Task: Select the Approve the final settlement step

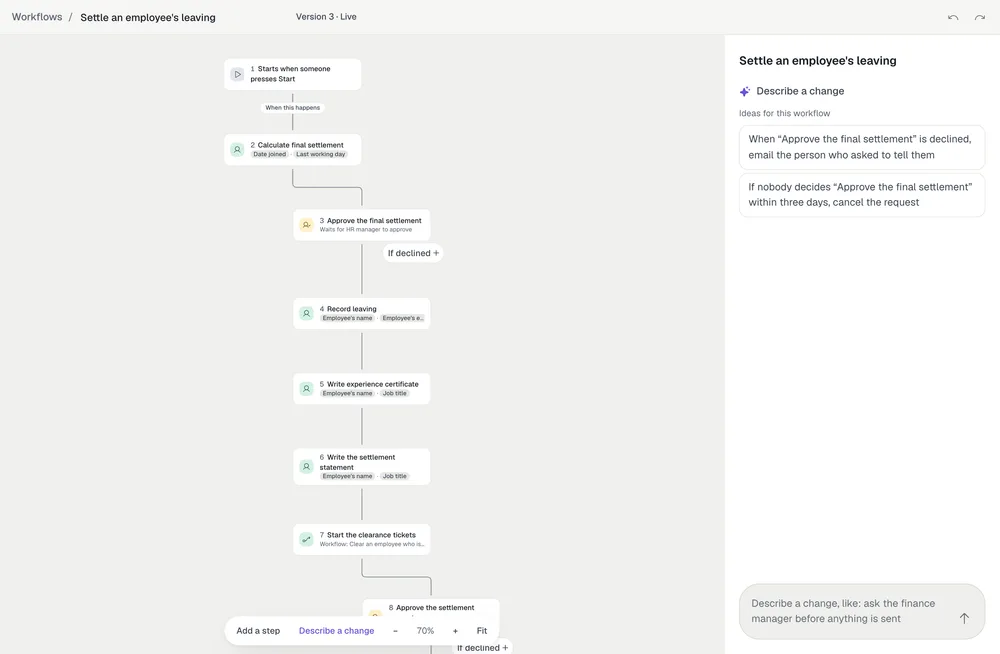Action: 362,225
